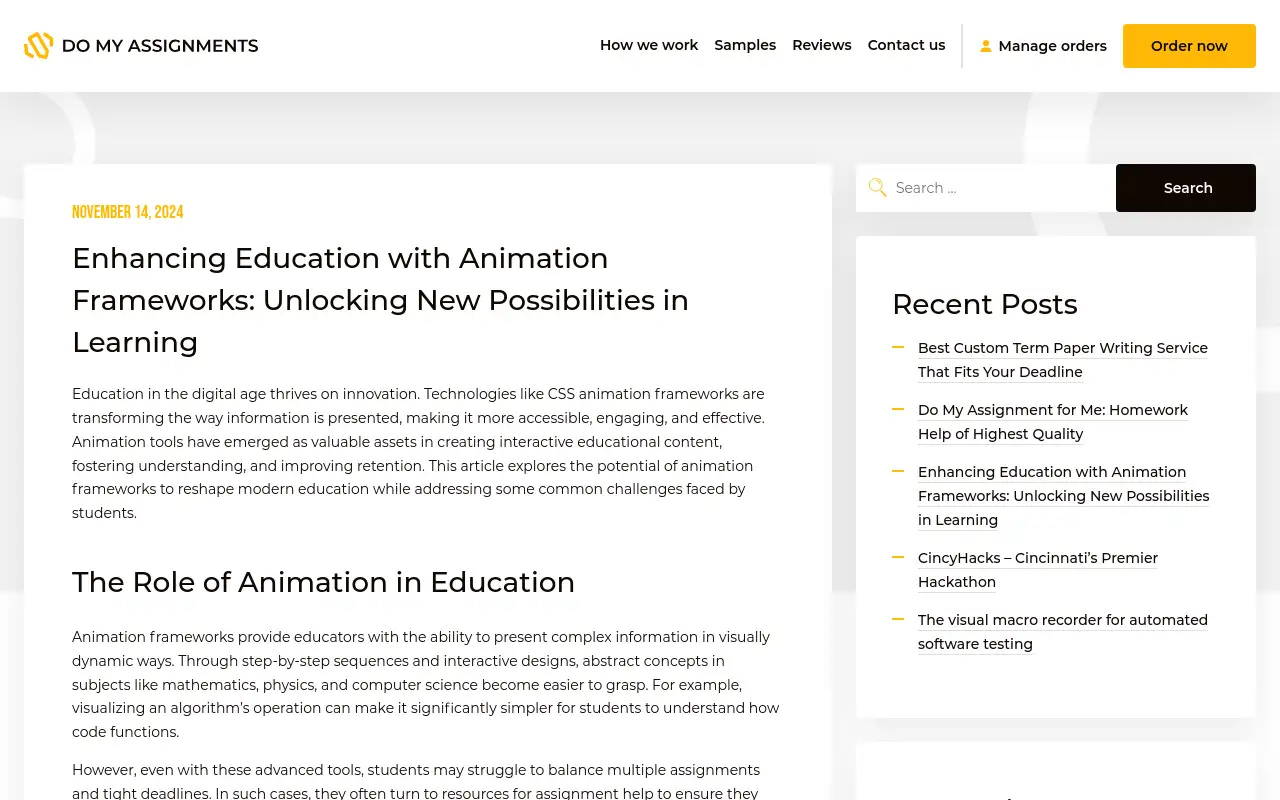The width and height of the screenshot is (1280, 800).
Task: Click the user icon beside Manage orders
Action: pyautogui.click(x=986, y=46)
